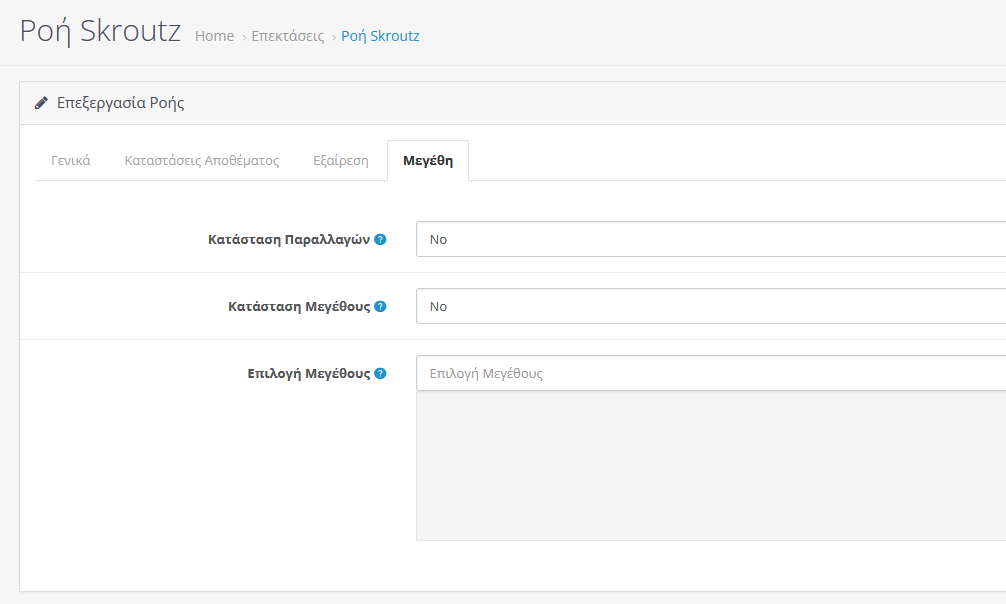This screenshot has height=604, width=1006.
Task: Go to Home breadcrumb link
Action: [x=214, y=36]
